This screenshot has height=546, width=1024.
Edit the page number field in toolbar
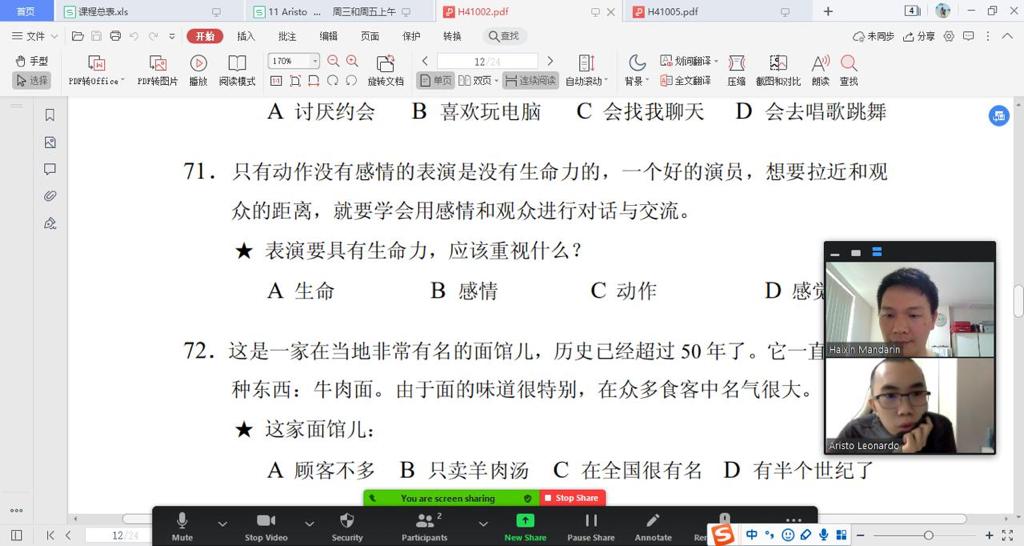pos(487,61)
